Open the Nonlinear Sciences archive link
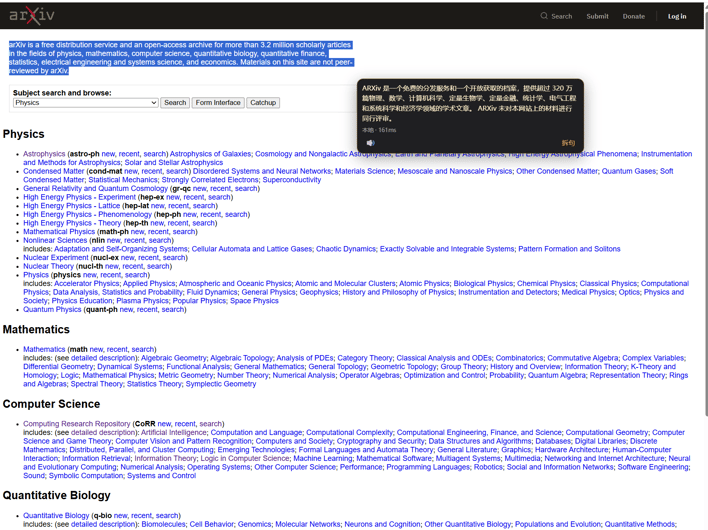The width and height of the screenshot is (708, 530). pos(56,240)
